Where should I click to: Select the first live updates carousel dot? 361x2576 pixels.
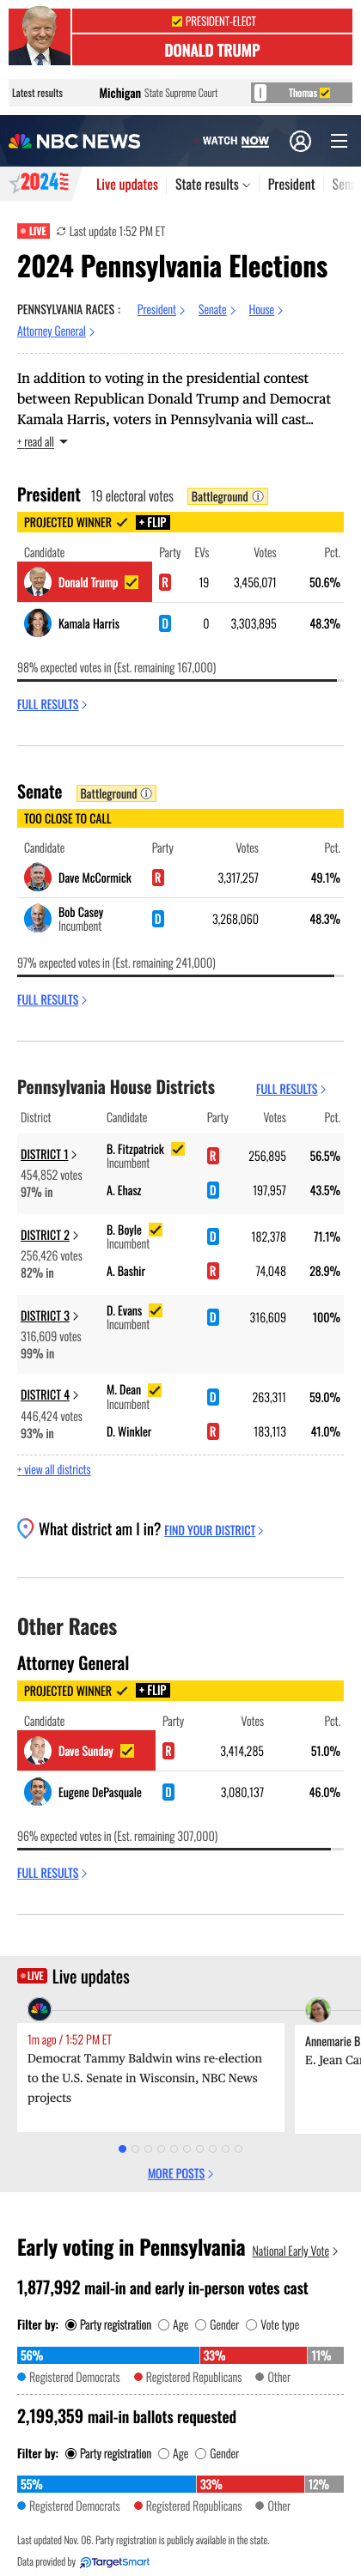pos(122,2148)
